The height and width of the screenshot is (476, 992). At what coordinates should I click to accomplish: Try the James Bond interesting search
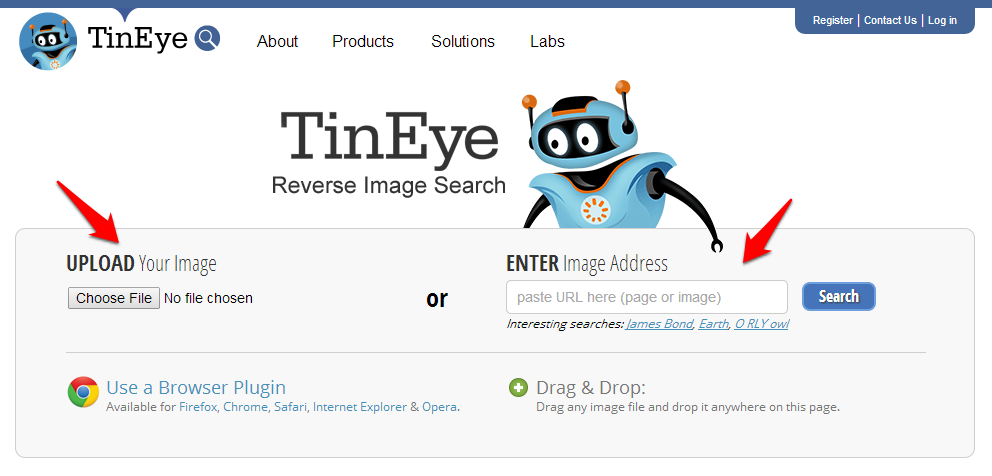tap(659, 324)
